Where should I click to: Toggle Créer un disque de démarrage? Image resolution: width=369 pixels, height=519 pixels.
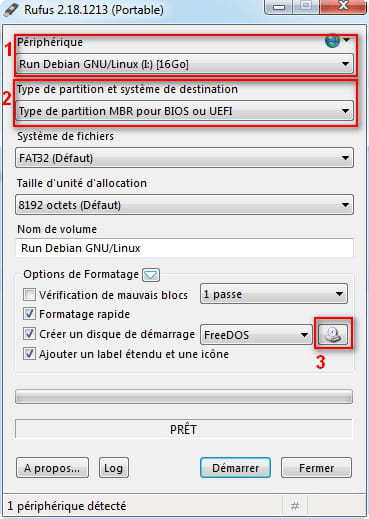29,334
